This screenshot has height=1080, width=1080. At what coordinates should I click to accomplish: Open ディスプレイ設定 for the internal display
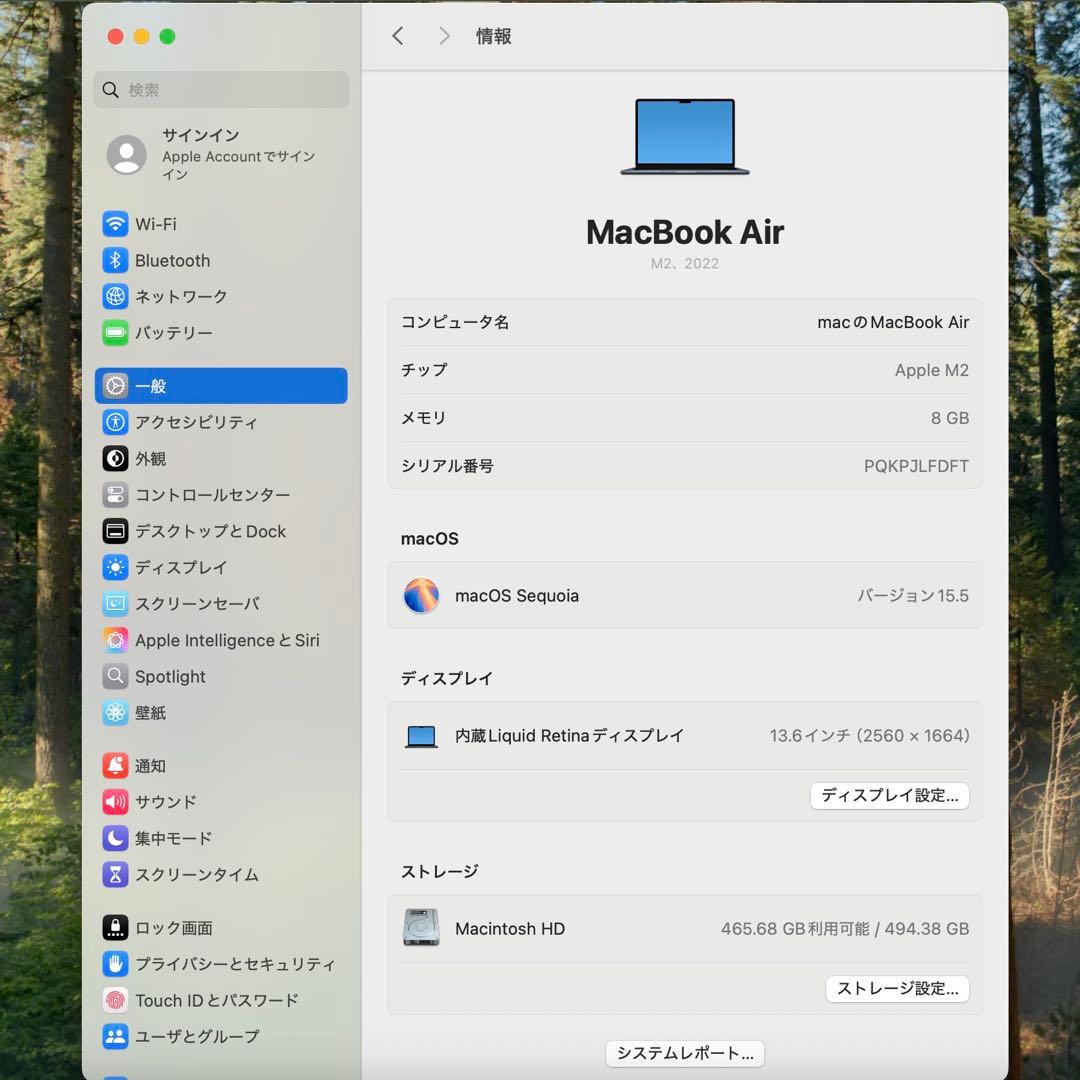889,796
